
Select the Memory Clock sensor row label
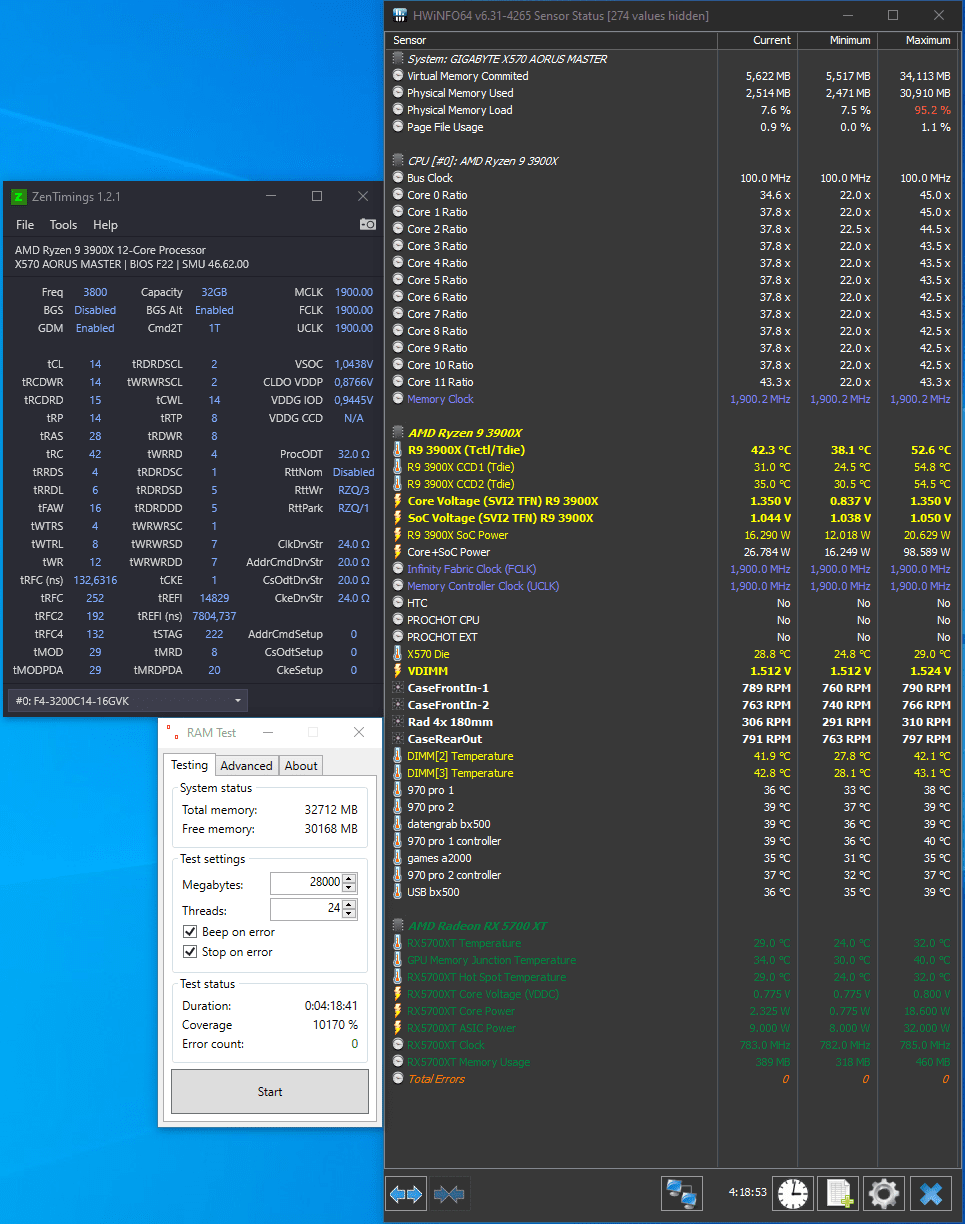[x=440, y=399]
